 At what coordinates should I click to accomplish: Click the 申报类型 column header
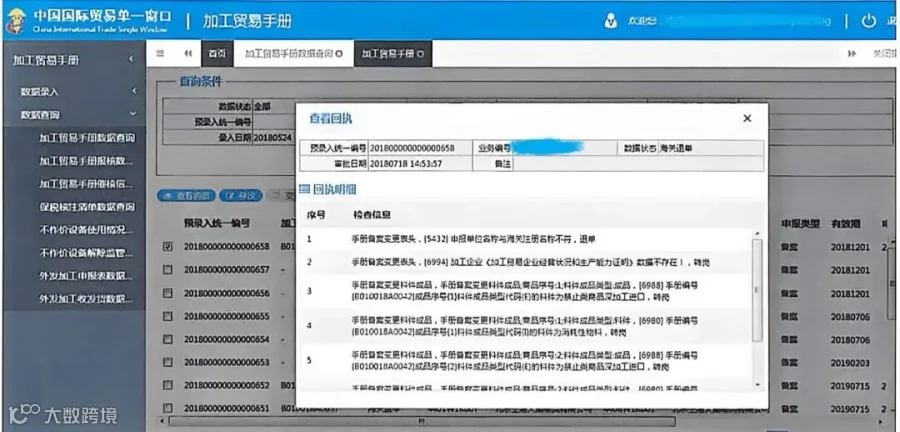(800, 224)
